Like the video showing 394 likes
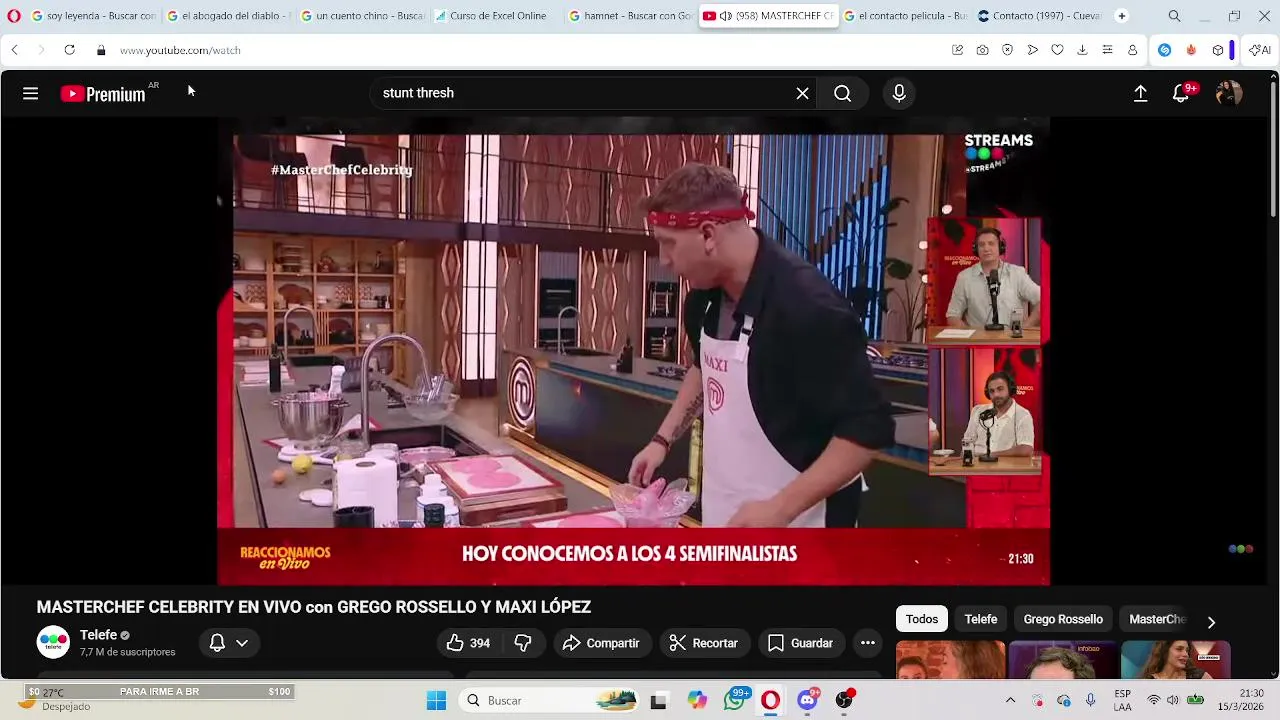This screenshot has width=1280, height=720. (x=468, y=643)
